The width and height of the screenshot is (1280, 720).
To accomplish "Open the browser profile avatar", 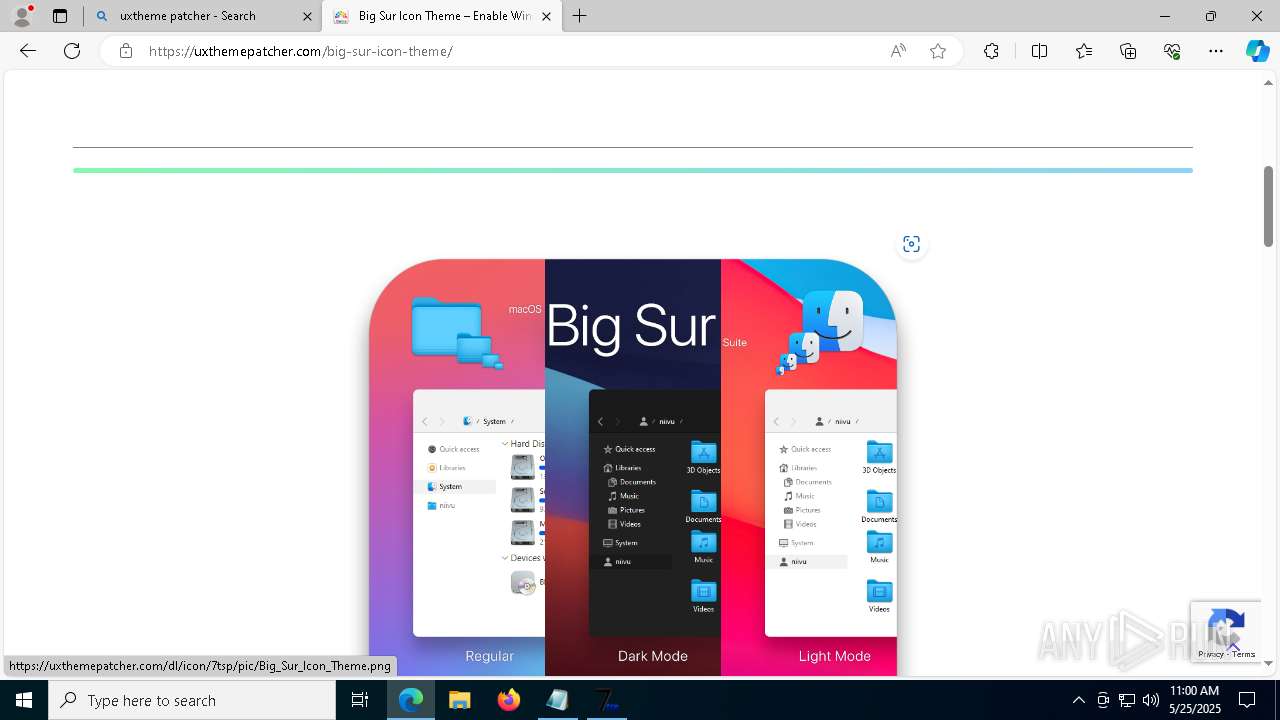I will pos(22,16).
